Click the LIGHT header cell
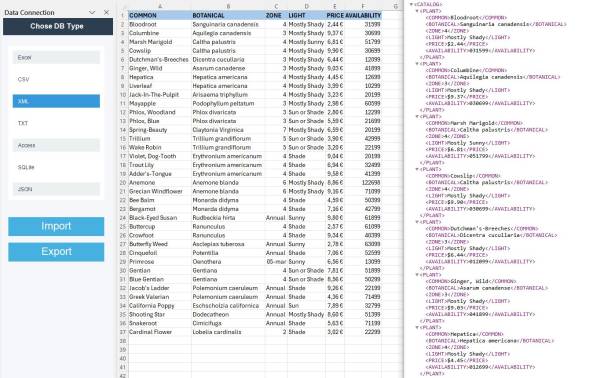The image size is (600, 378). [x=306, y=15]
